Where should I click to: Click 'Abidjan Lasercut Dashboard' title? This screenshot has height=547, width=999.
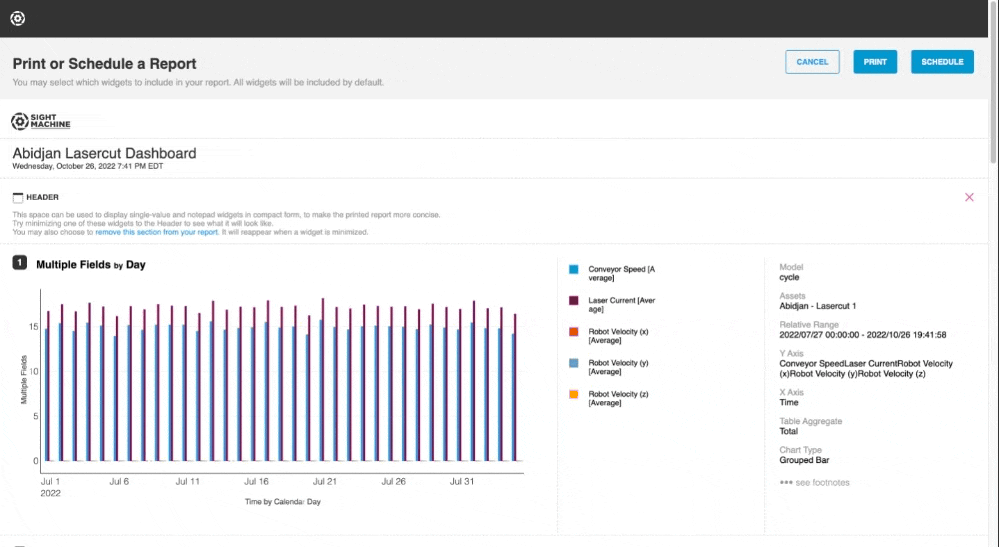(104, 153)
